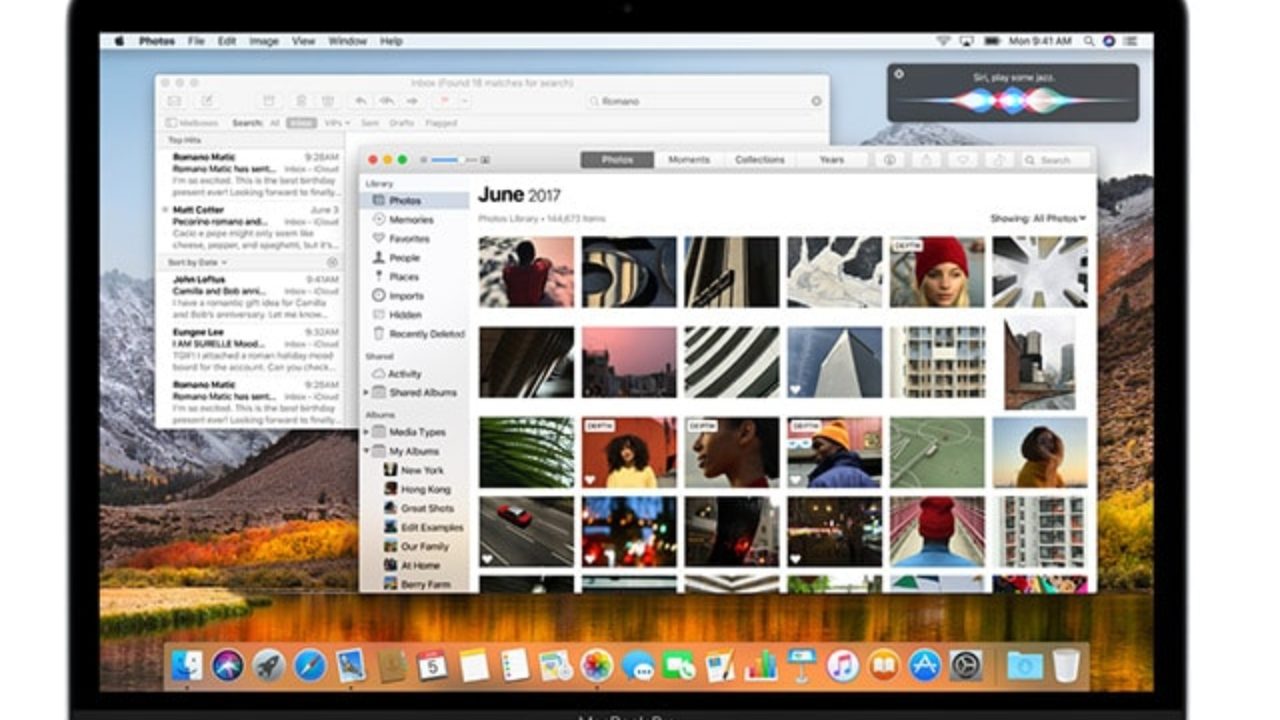This screenshot has width=1280, height=720.
Task: Open System Preferences gear in Dock
Action: pyautogui.click(x=966, y=665)
